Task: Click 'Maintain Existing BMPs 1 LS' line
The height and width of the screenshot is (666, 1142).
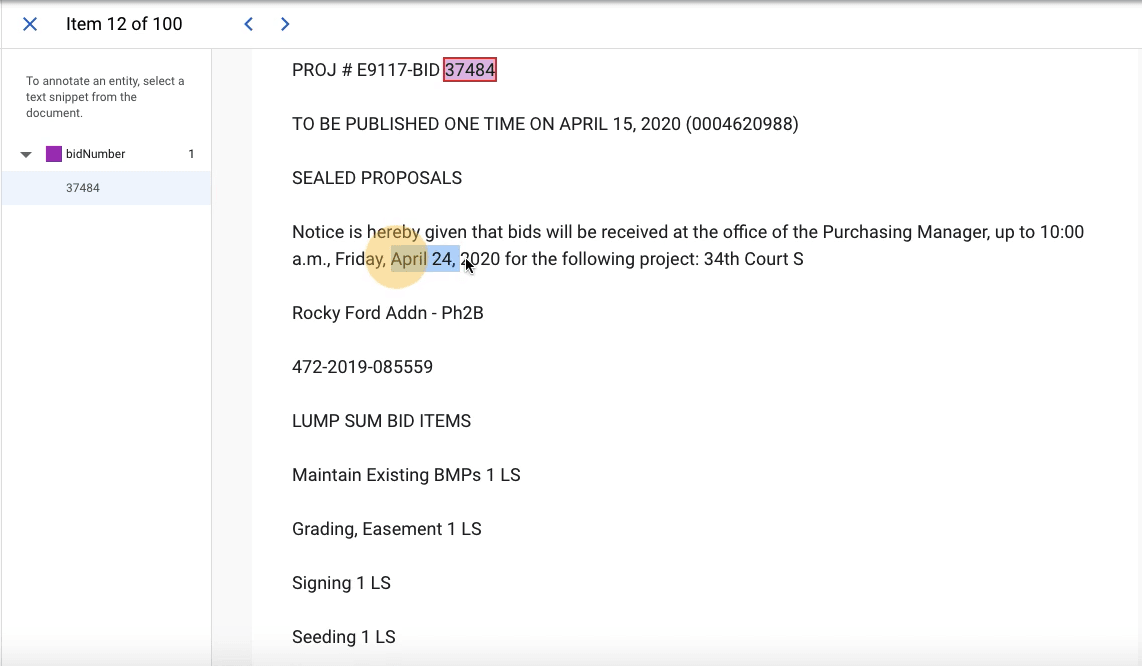Action: point(406,475)
